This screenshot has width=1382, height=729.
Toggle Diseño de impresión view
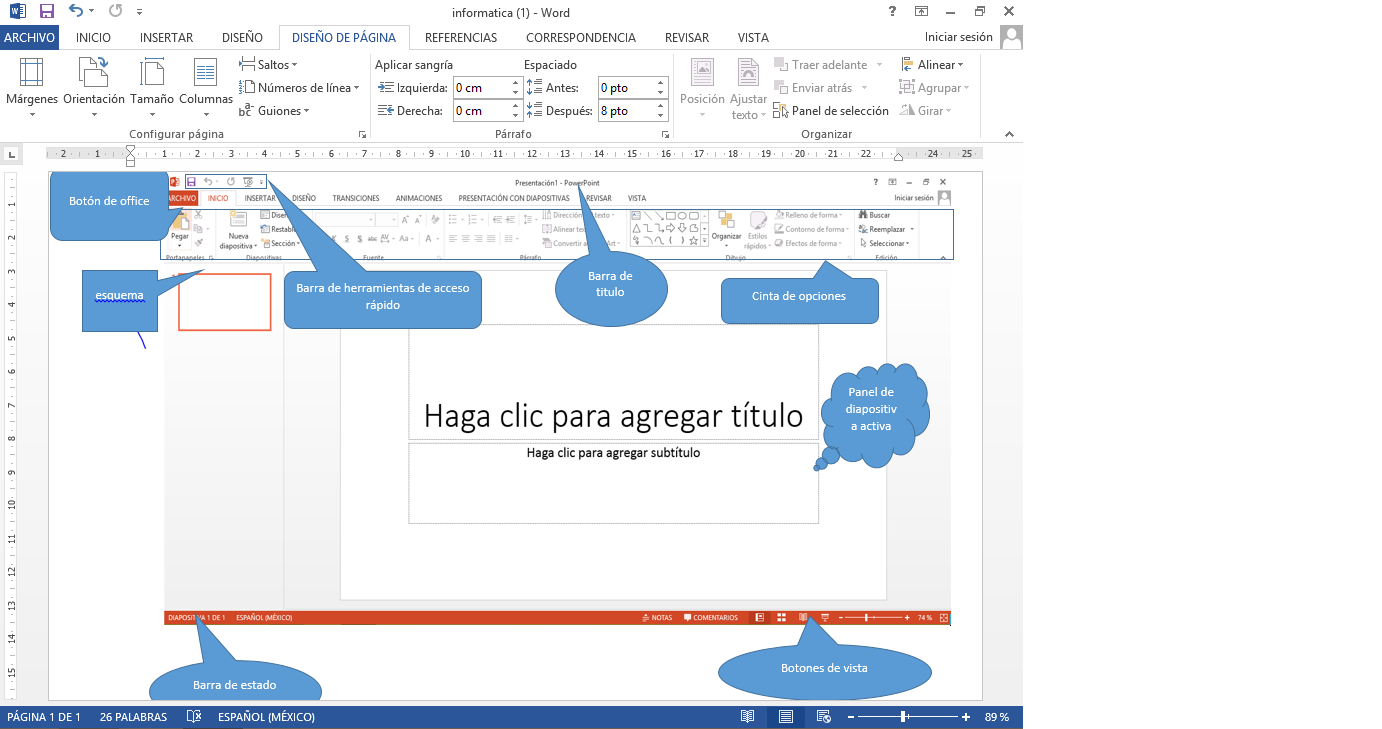click(785, 716)
